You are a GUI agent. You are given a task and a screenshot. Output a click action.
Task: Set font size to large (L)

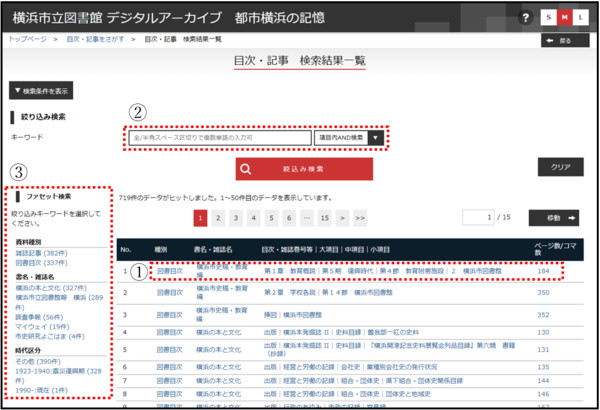(583, 19)
